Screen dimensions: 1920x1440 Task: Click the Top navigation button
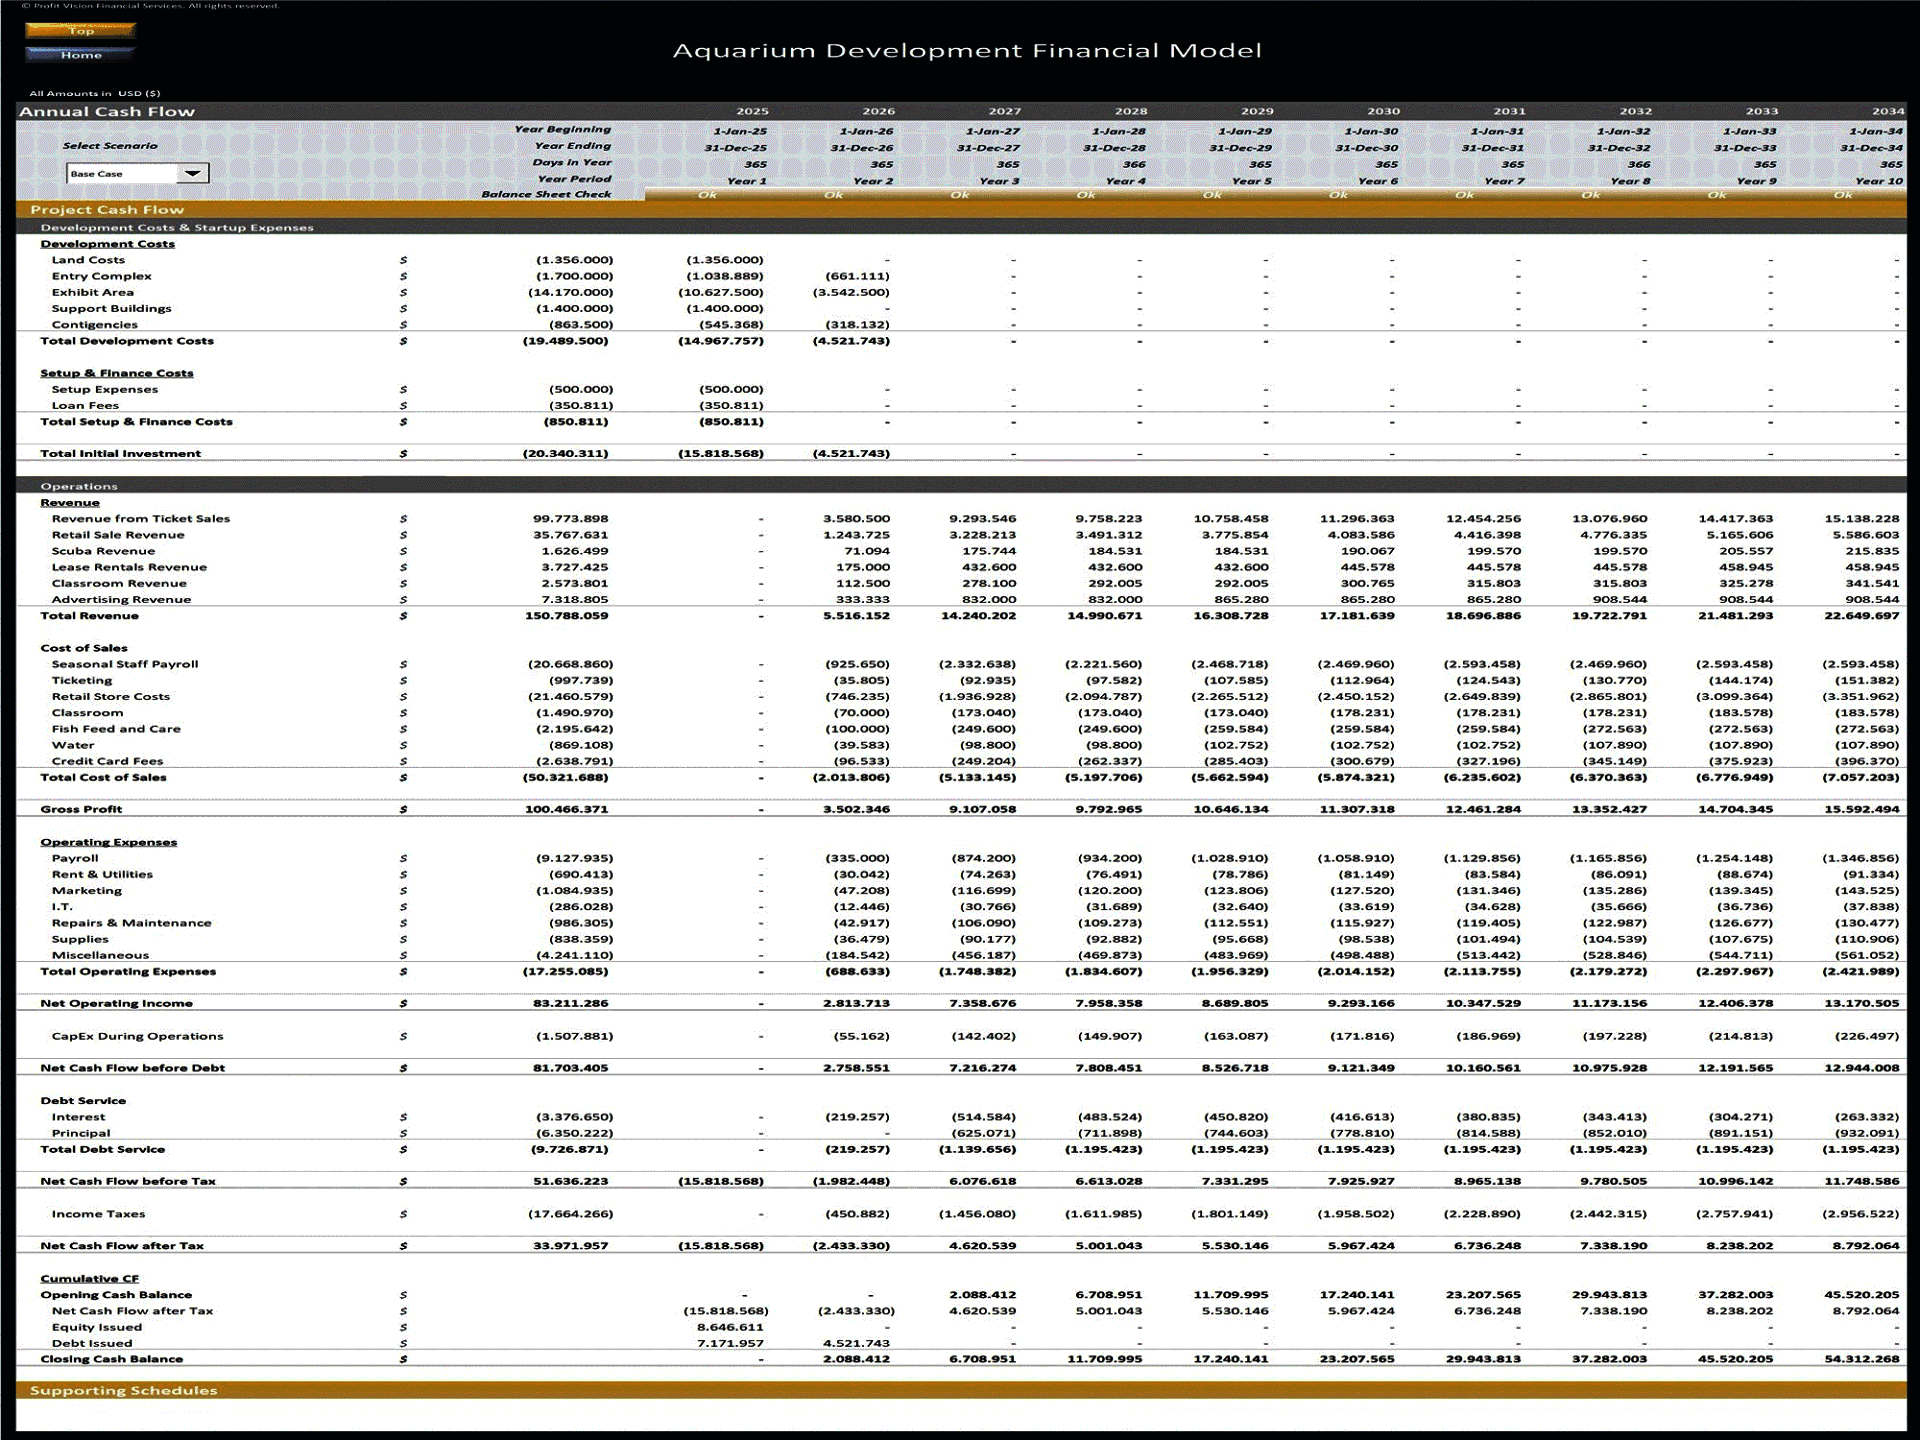[80, 31]
